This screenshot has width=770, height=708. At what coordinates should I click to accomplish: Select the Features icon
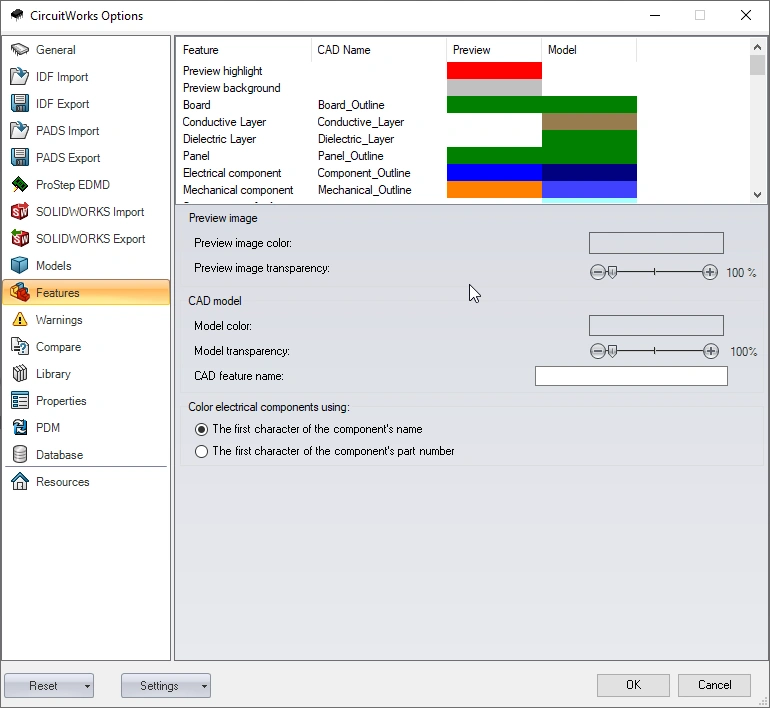click(x=20, y=293)
